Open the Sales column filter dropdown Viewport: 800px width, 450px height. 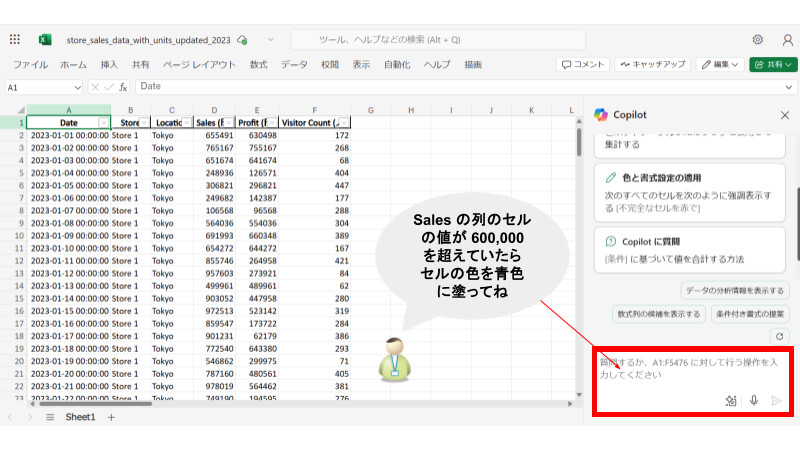(228, 122)
